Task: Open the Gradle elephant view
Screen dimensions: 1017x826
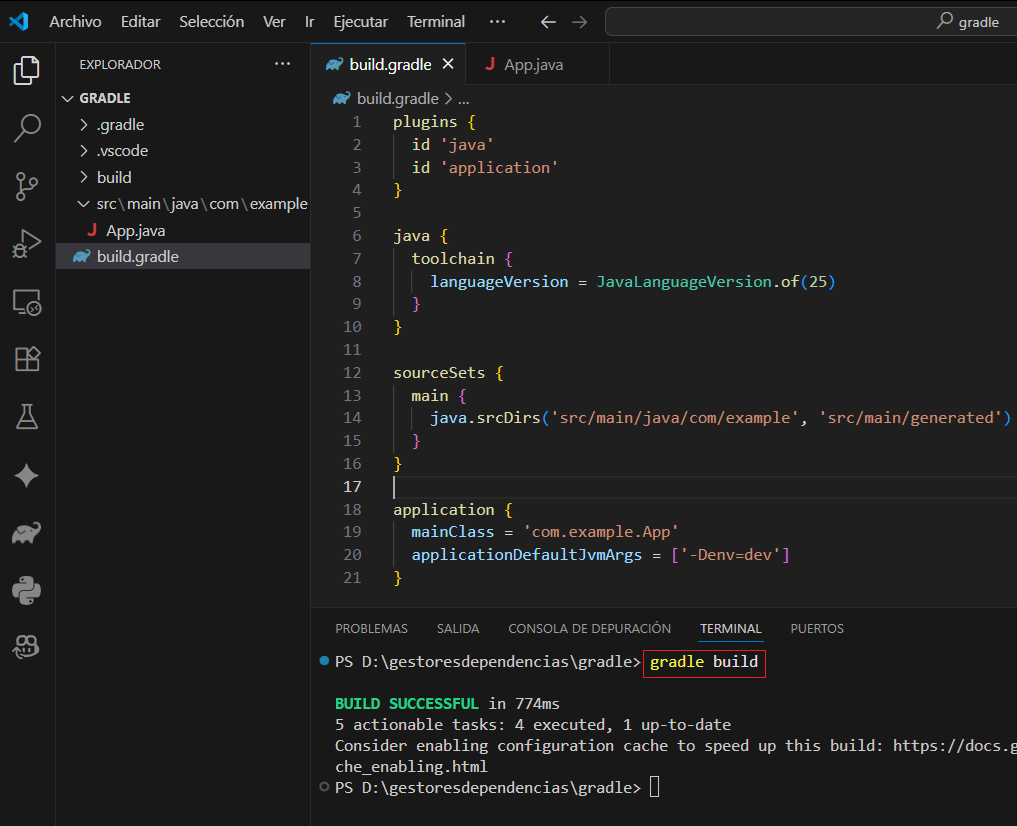Action: (27, 533)
